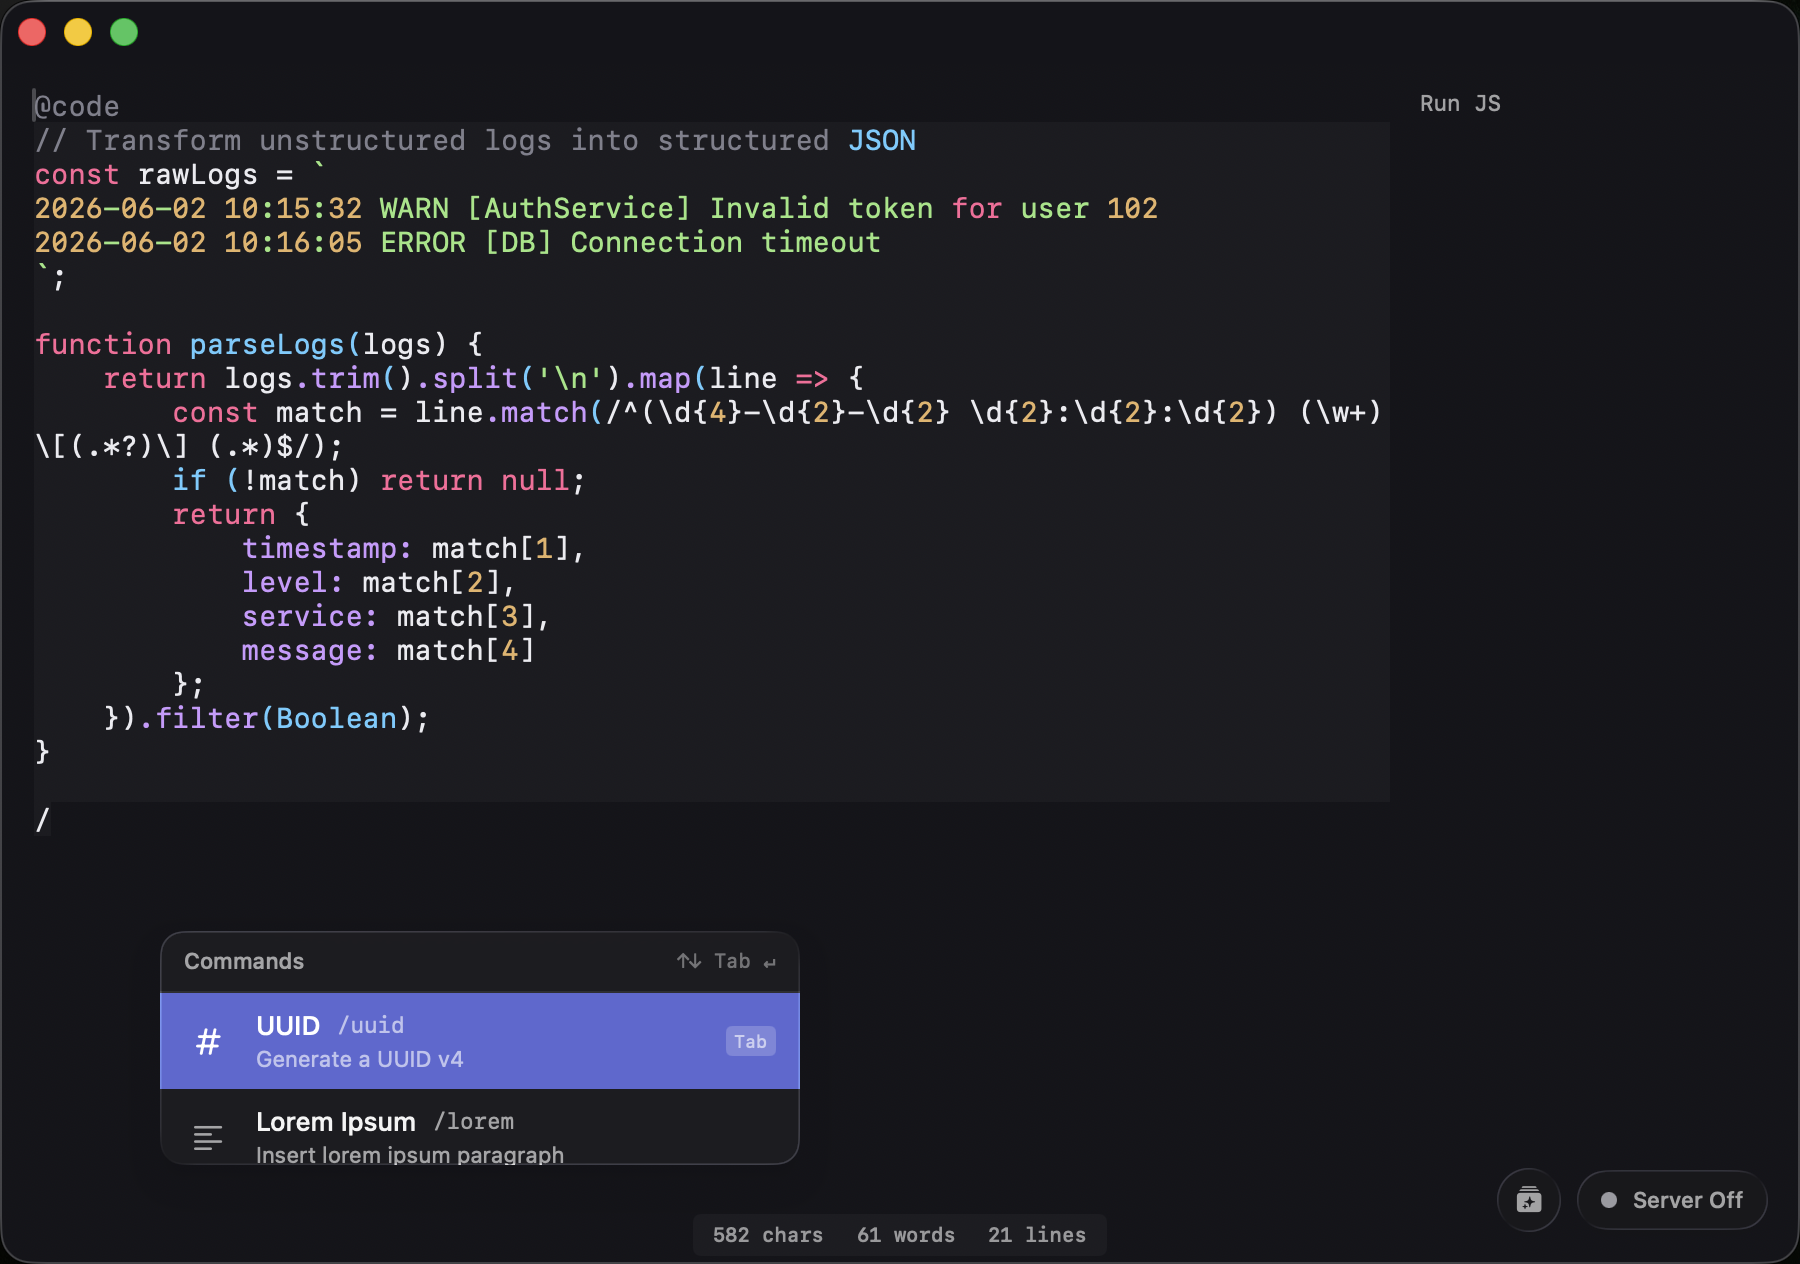This screenshot has width=1800, height=1264.
Task: Click the up-down arrows navigation hint icon
Action: [689, 961]
